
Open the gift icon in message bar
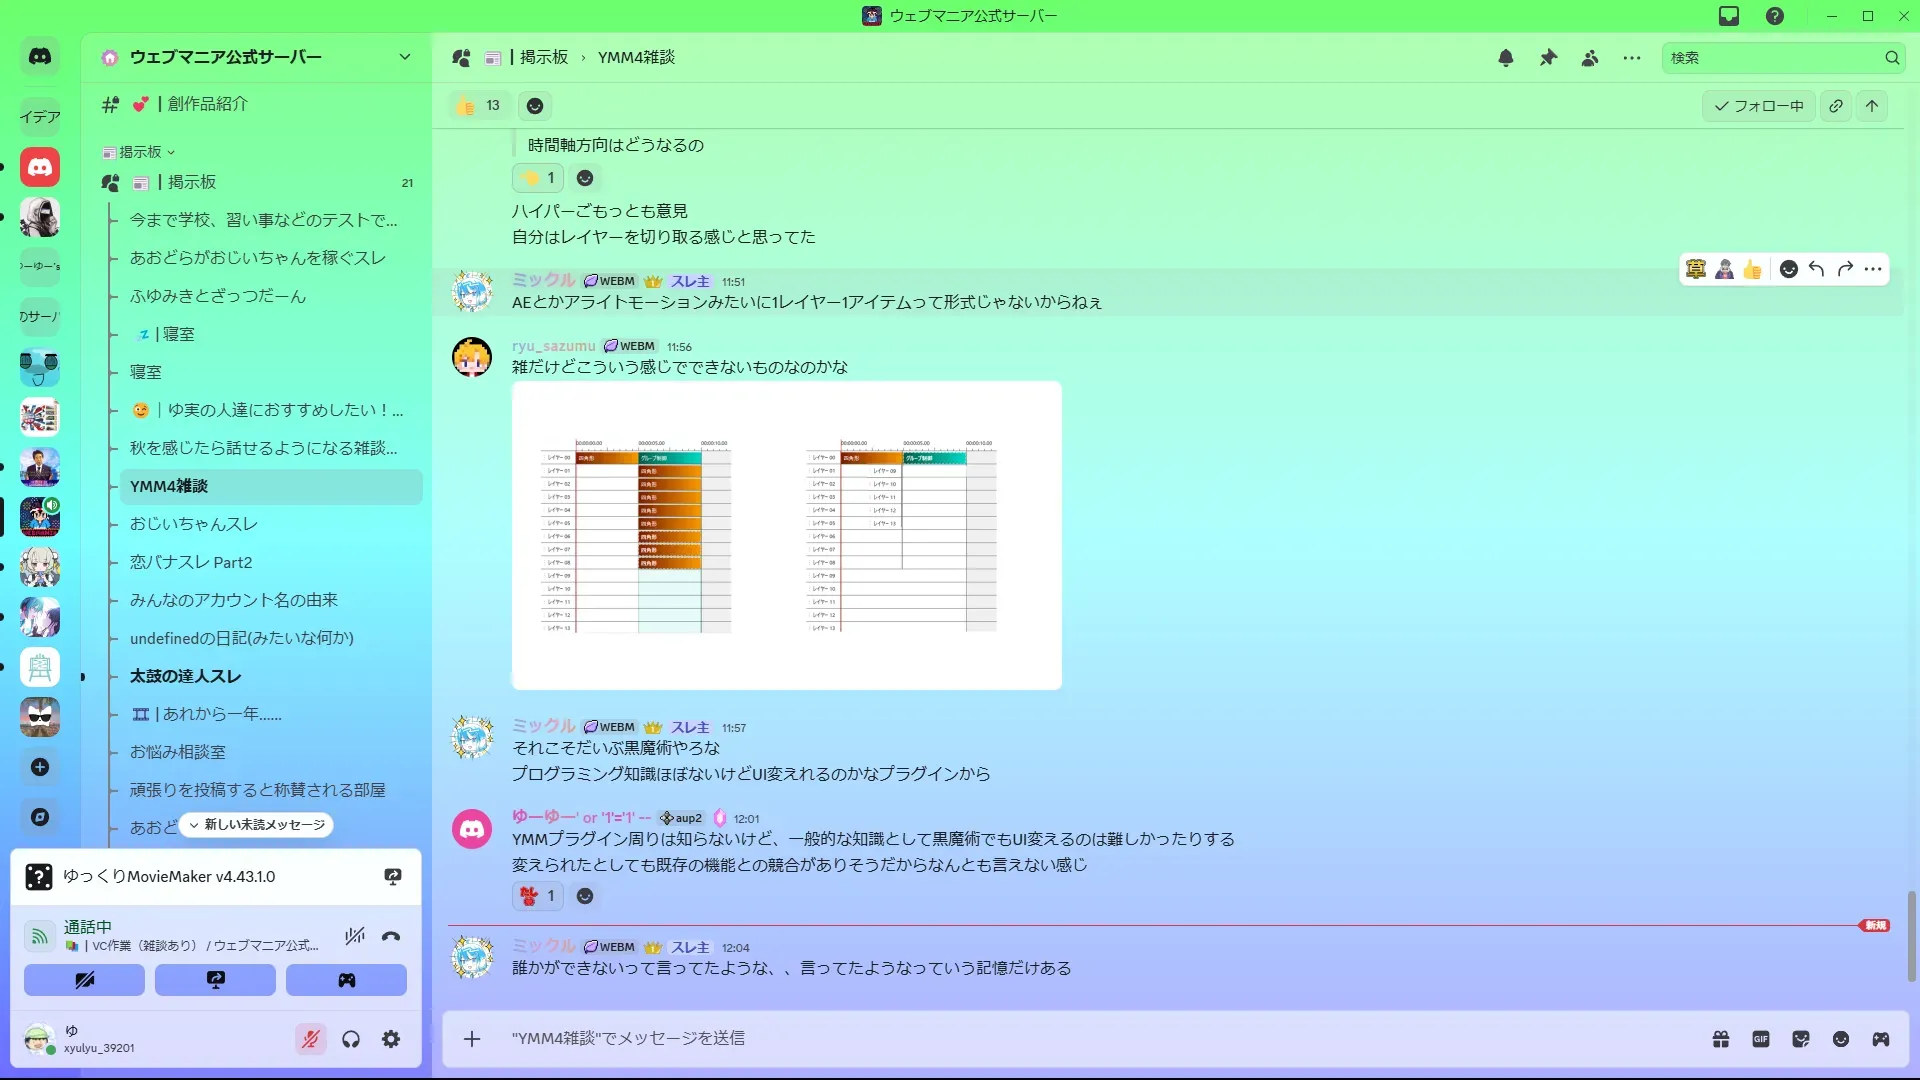[x=1721, y=1039]
